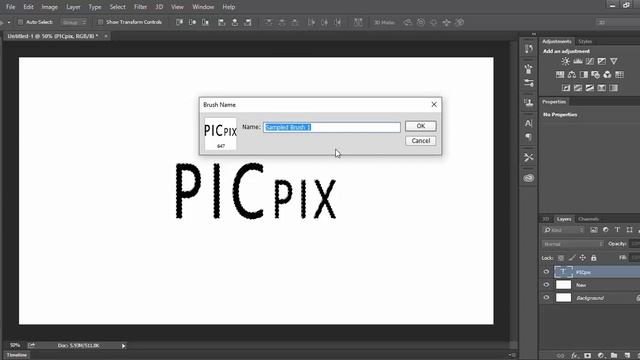Image resolution: width=640 pixels, height=360 pixels.
Task: Click the brush Name input field
Action: [332, 127]
